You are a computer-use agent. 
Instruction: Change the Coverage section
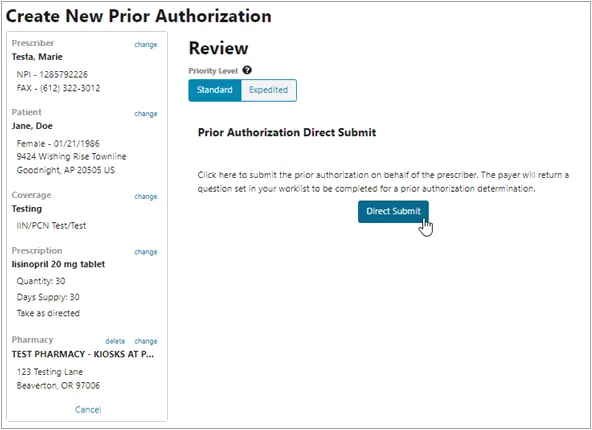pos(145,196)
